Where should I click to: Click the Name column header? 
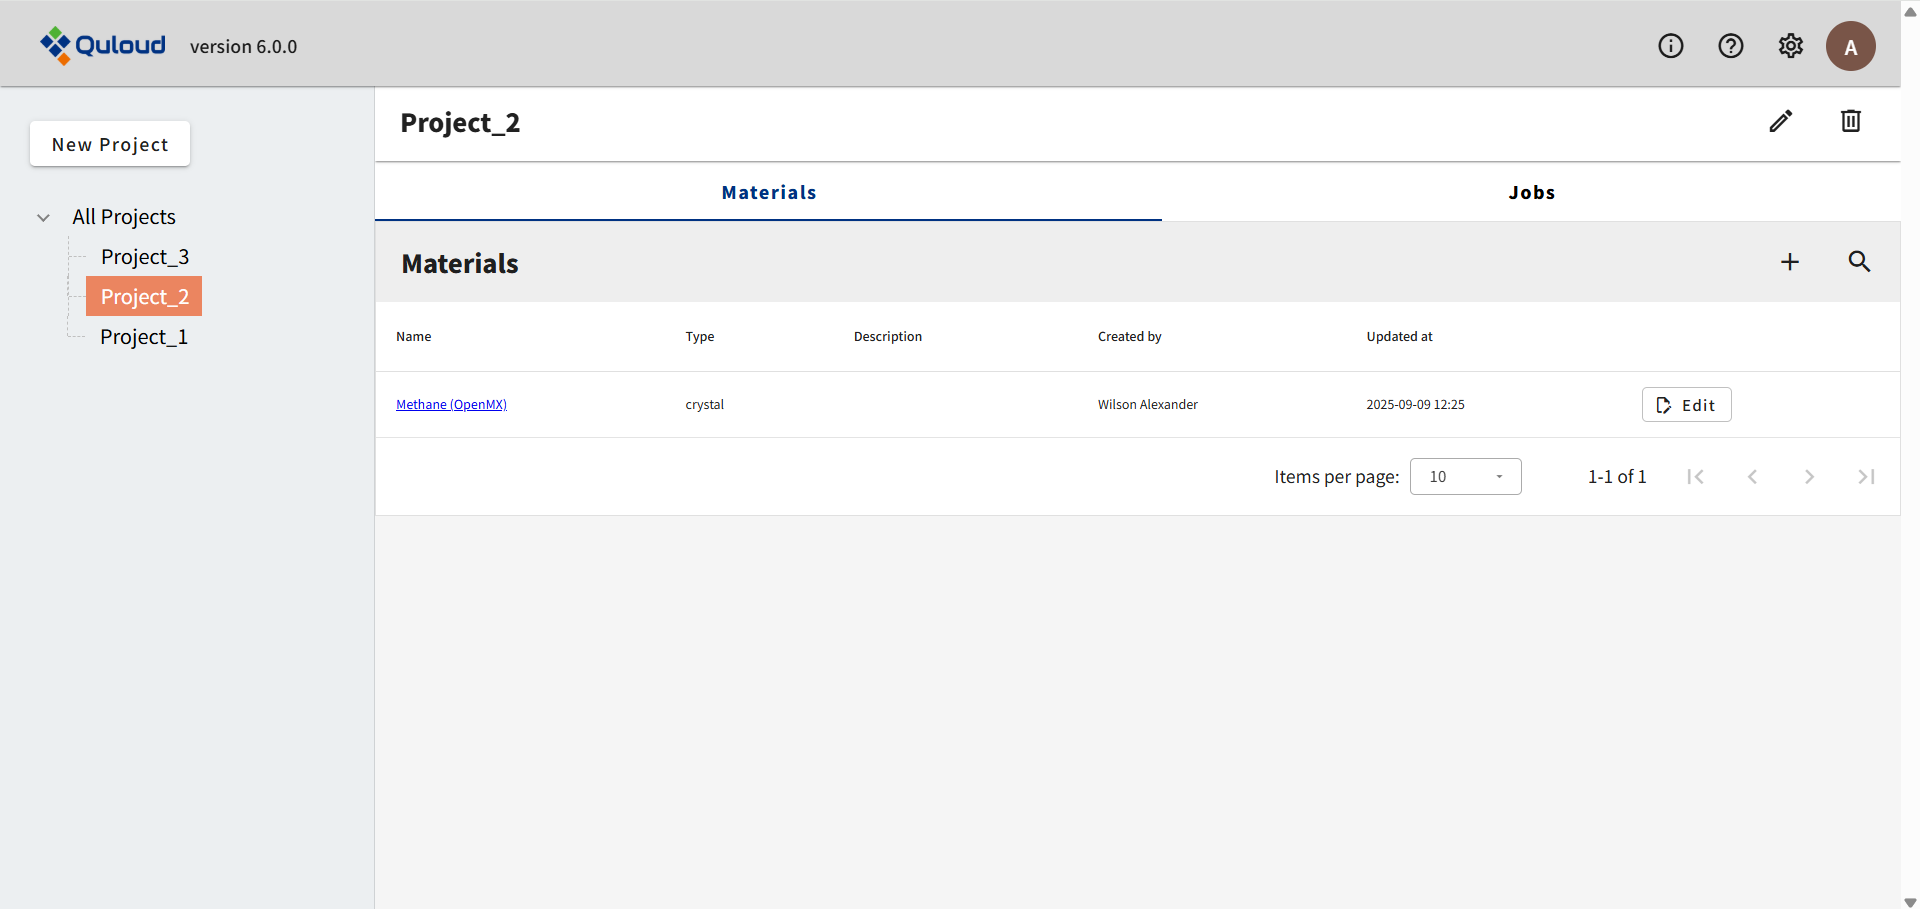(x=414, y=337)
